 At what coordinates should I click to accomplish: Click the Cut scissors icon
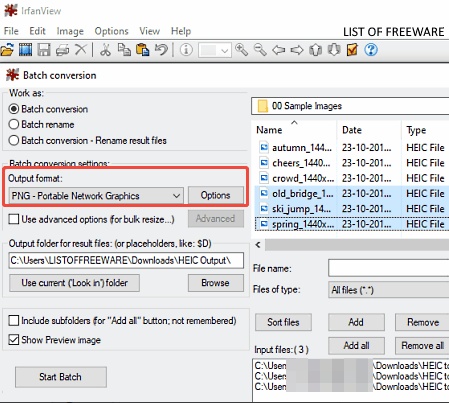pos(105,50)
